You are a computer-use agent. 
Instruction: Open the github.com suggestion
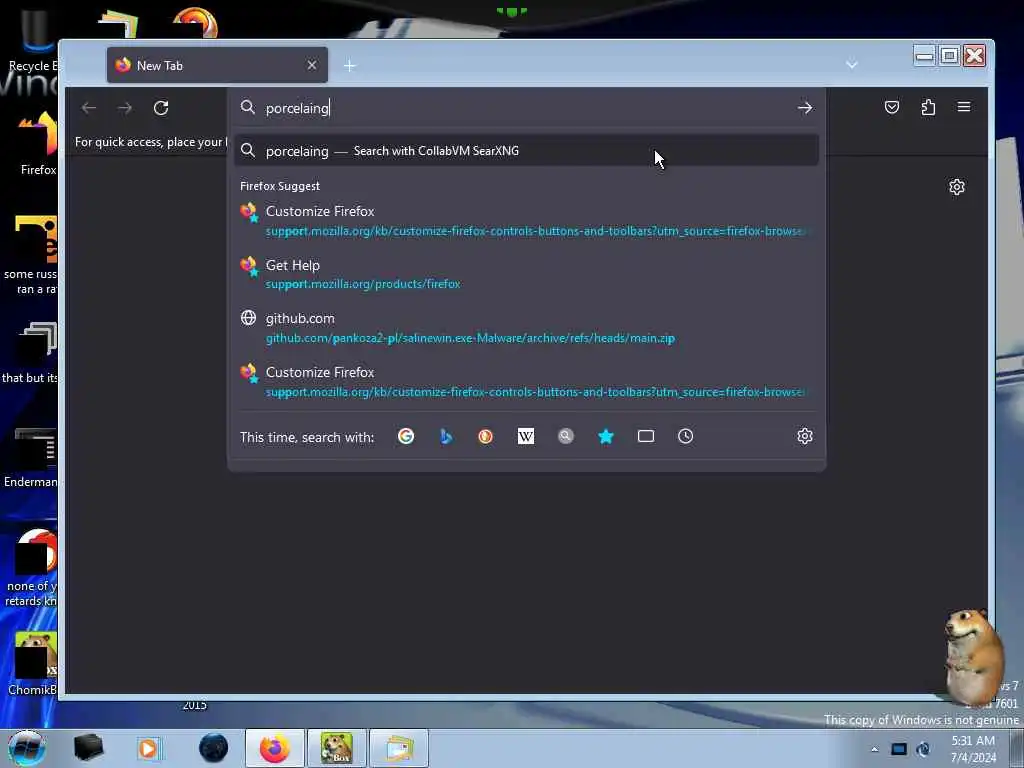click(x=526, y=328)
